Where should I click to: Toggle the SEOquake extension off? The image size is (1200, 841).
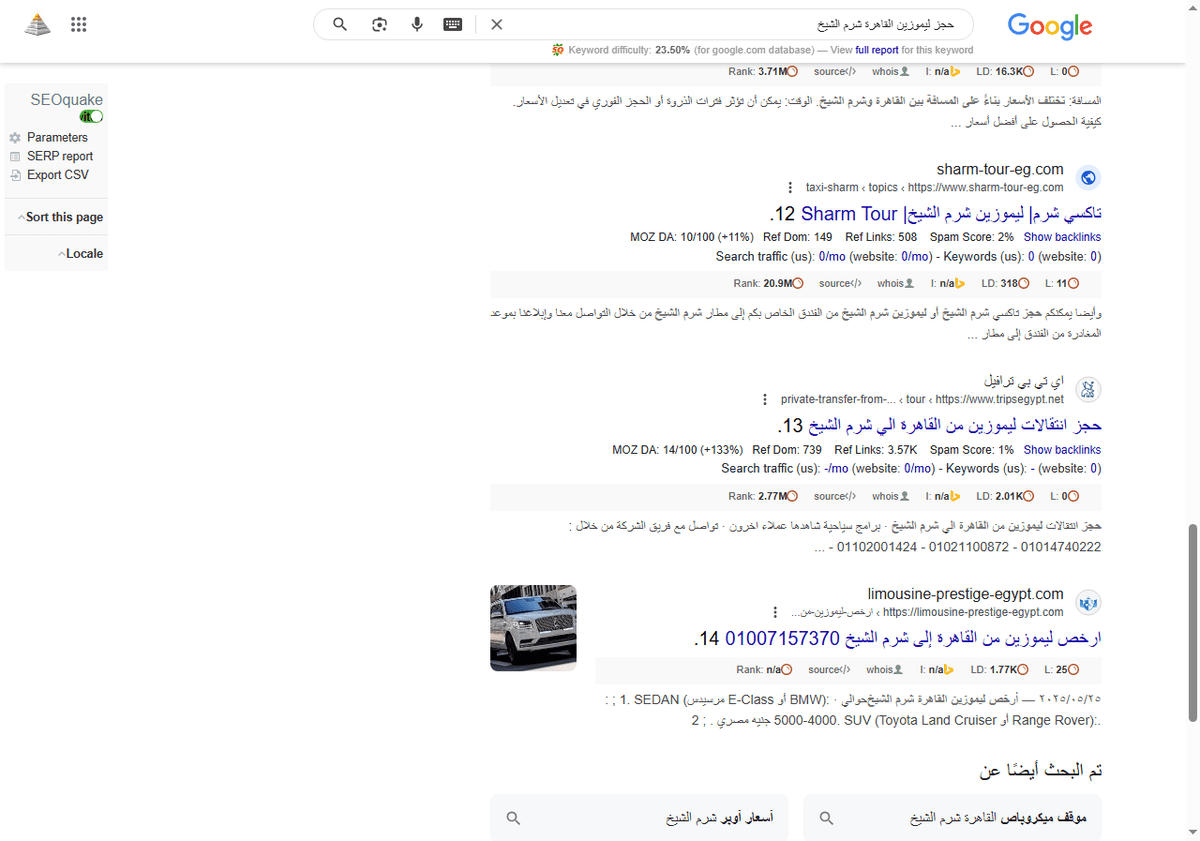coord(91,116)
